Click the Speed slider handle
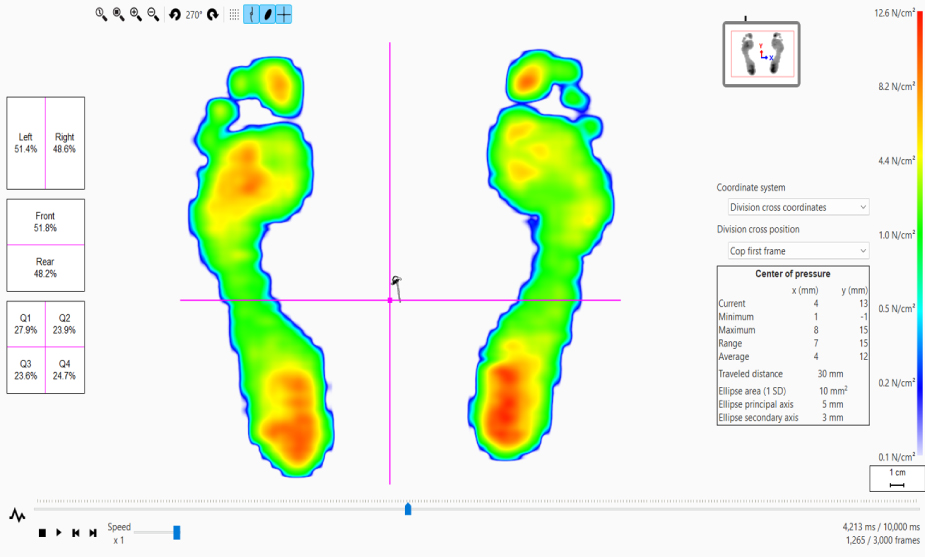 177,532
